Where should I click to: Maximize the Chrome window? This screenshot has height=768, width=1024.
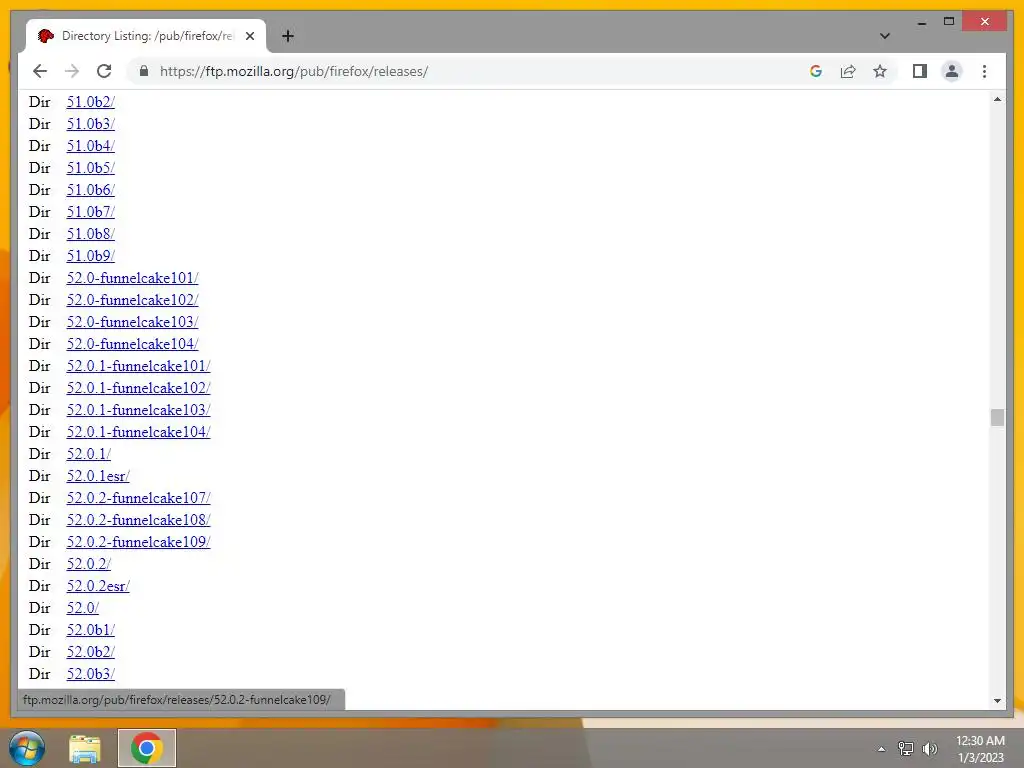[x=949, y=22]
